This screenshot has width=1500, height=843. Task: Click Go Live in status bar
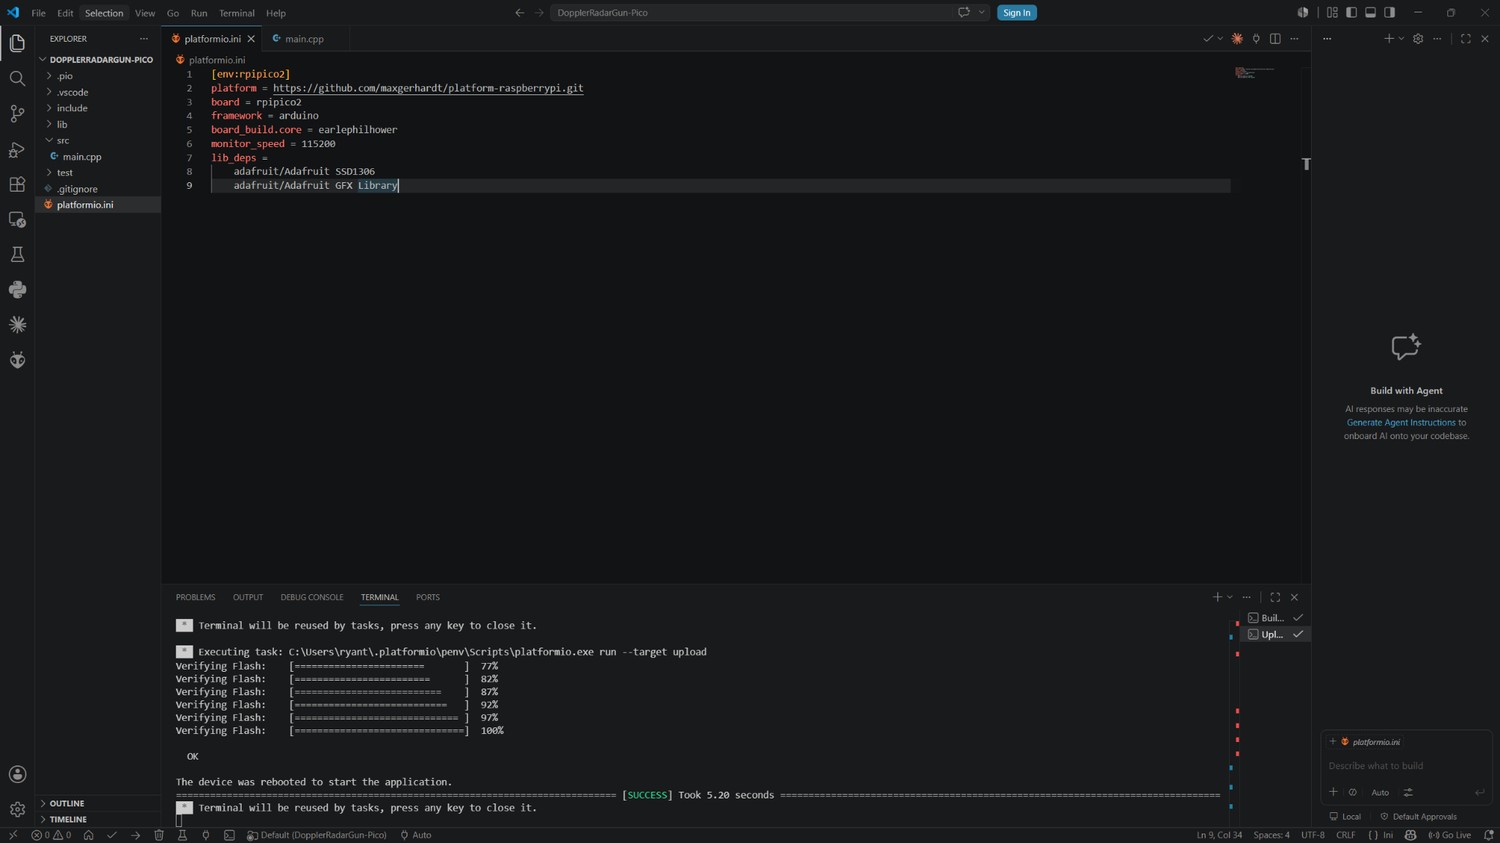pyautogui.click(x=1450, y=835)
